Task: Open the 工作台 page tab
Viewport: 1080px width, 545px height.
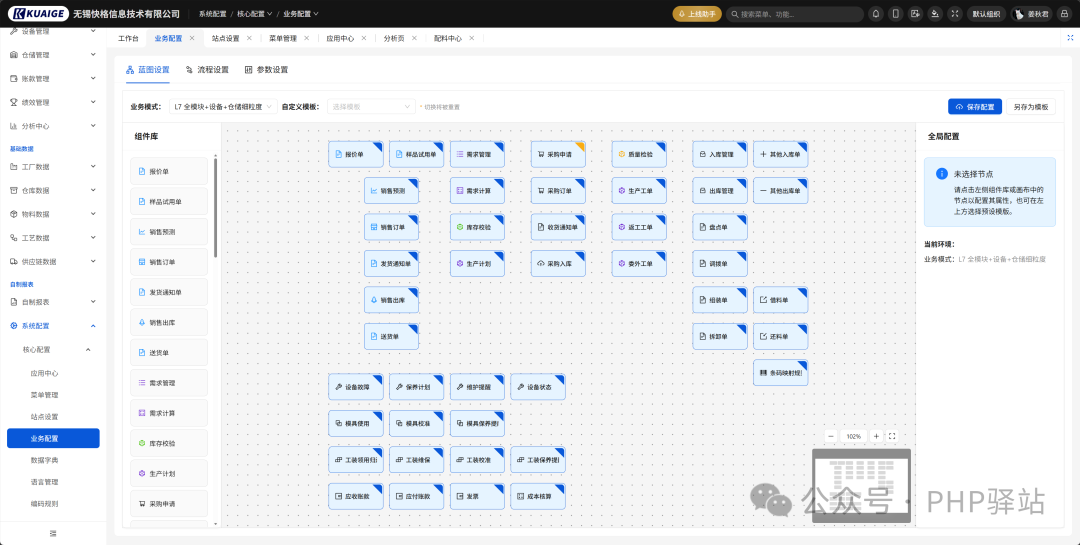Action: coord(128,39)
